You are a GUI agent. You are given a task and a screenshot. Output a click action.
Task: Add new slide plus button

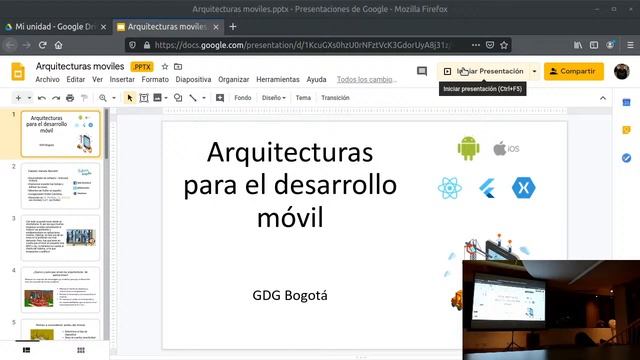(x=18, y=98)
